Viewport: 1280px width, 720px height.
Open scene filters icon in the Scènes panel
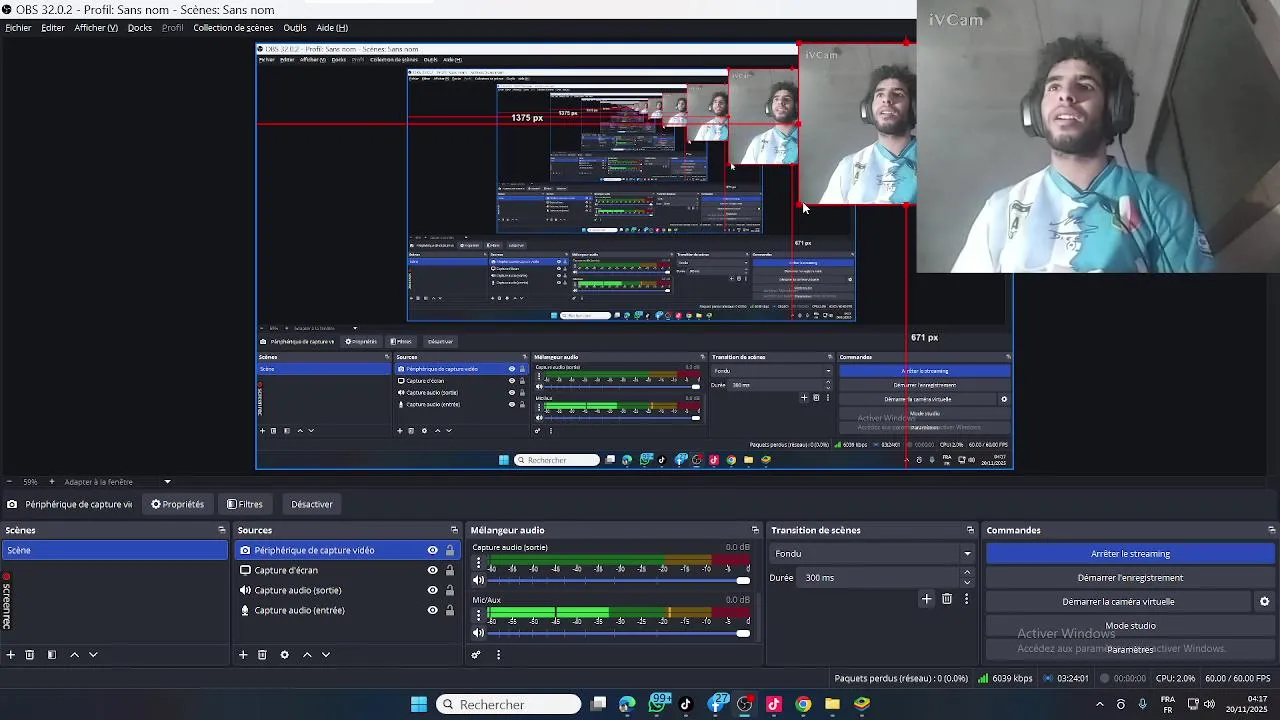(52, 655)
